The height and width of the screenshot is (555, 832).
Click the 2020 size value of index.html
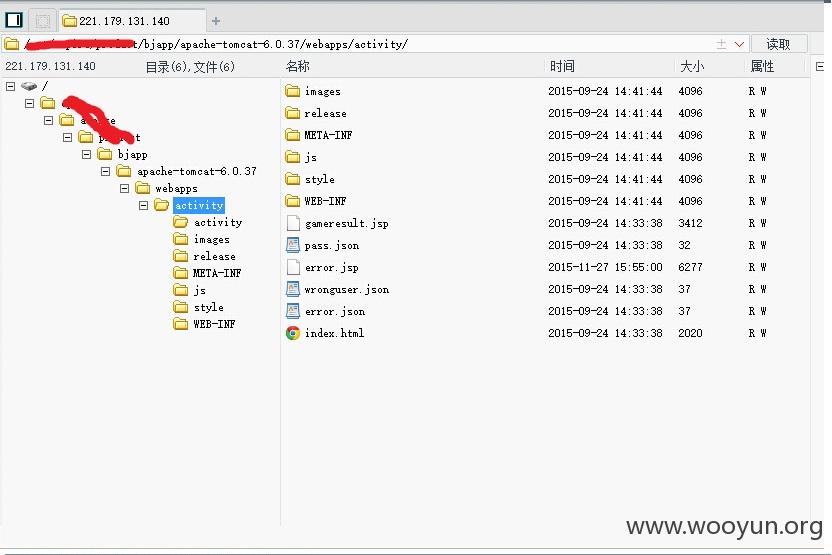(x=690, y=333)
